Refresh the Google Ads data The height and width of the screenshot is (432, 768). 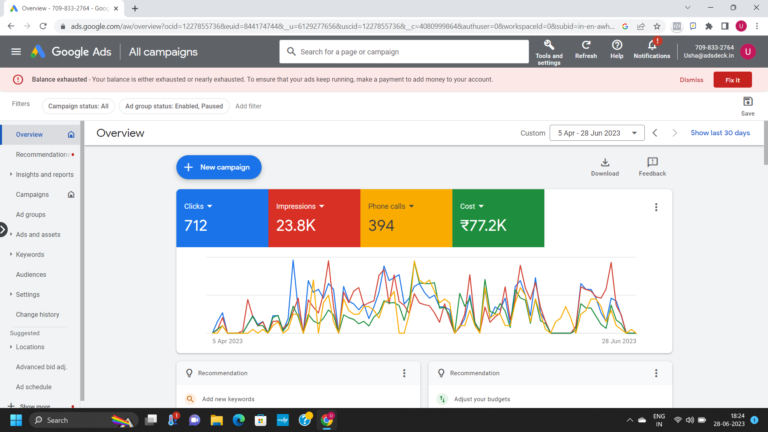pos(586,50)
